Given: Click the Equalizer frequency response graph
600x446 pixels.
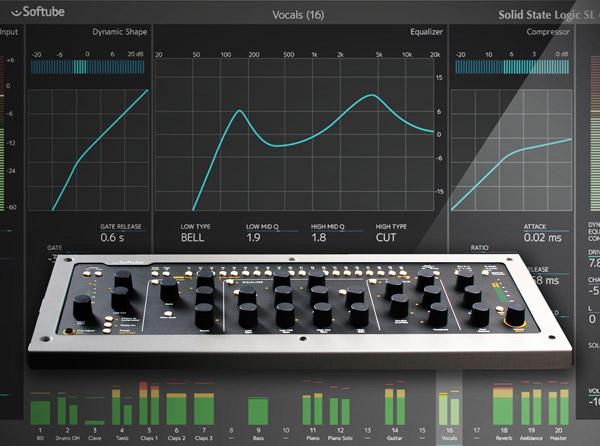Looking at the screenshot, I should (294, 134).
